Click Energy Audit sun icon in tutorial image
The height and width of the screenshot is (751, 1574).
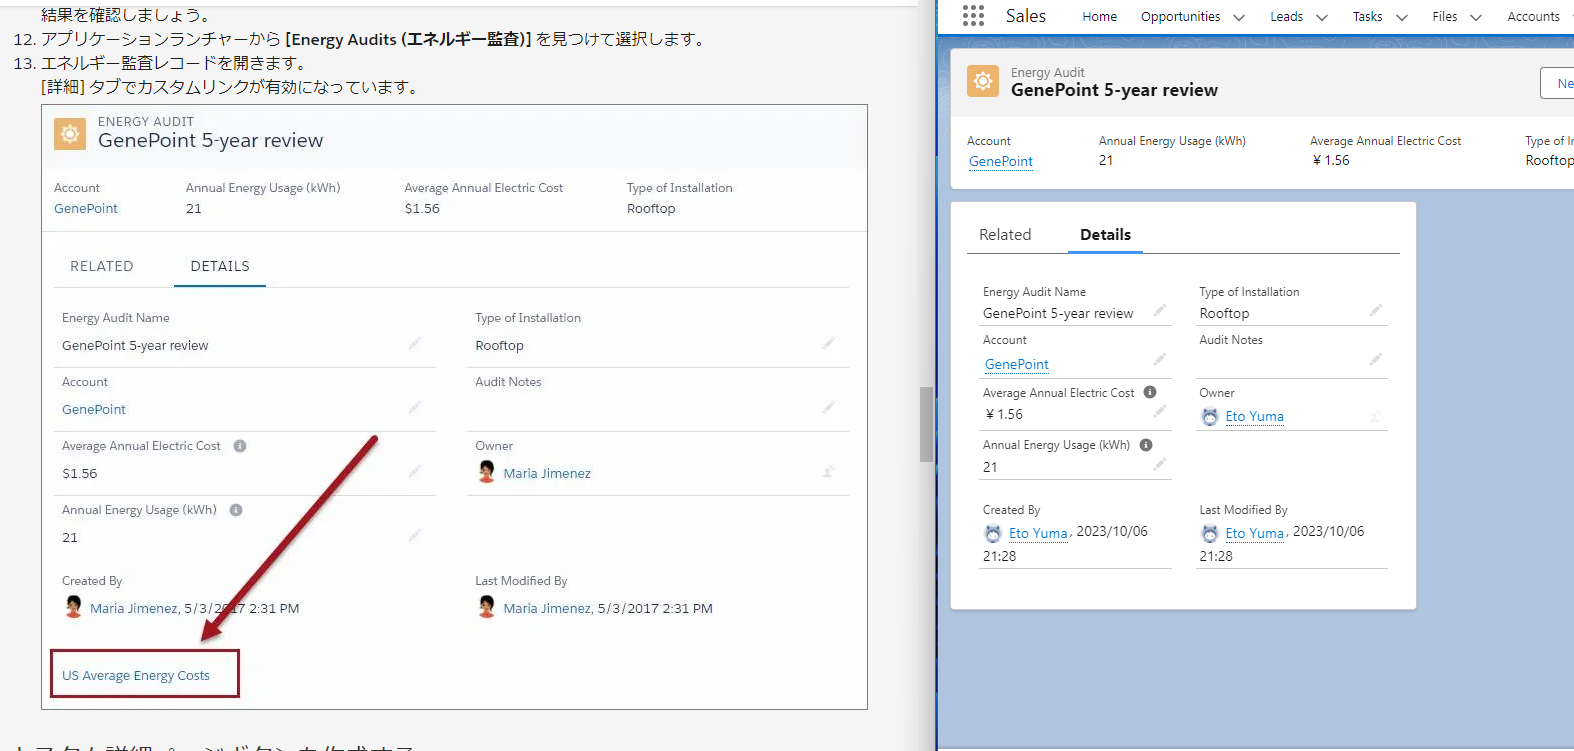tap(70, 133)
